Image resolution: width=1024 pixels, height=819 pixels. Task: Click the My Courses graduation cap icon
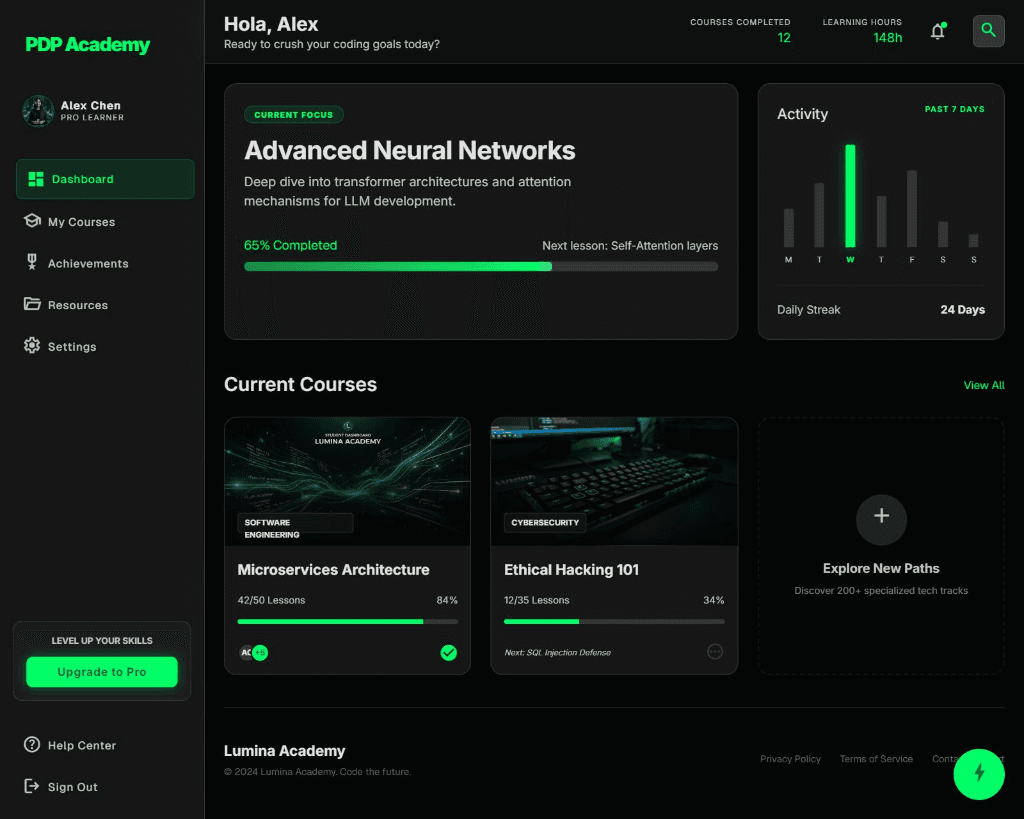click(32, 221)
